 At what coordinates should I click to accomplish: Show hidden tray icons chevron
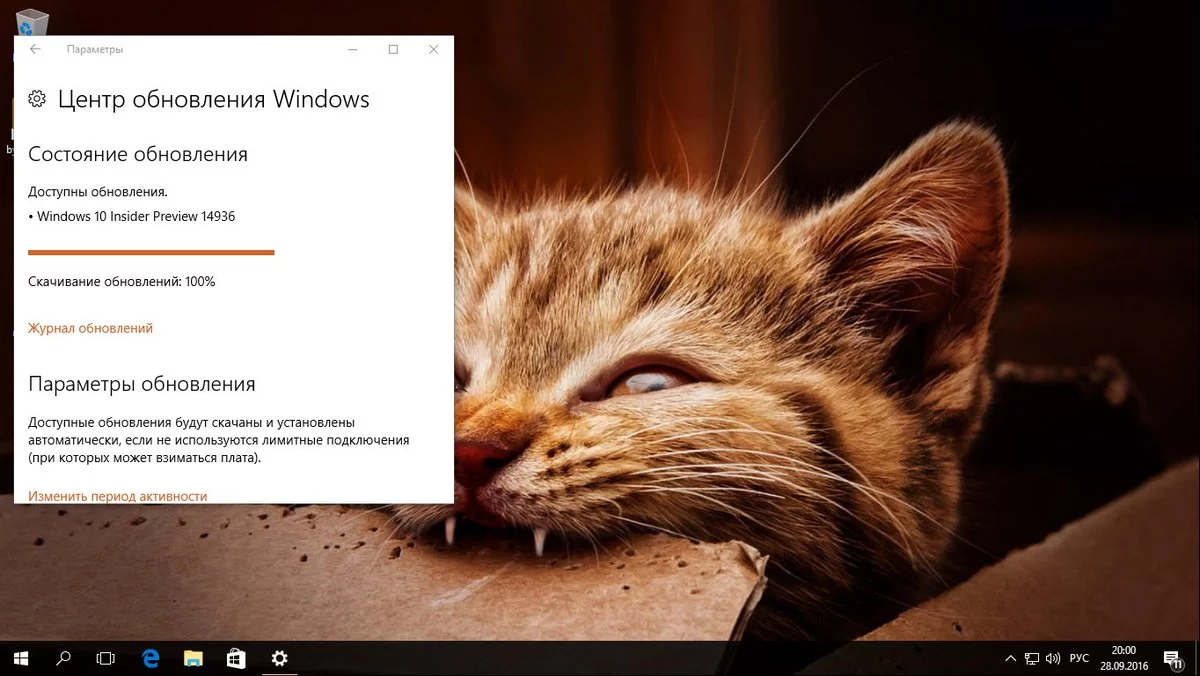click(x=1010, y=658)
